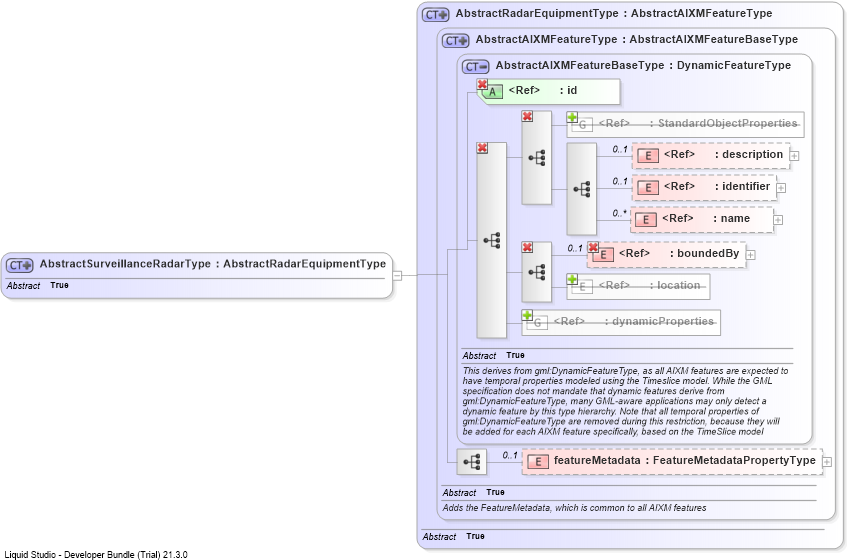Click the G icon of dynamicProperties group
847x560 pixels.
click(537, 323)
